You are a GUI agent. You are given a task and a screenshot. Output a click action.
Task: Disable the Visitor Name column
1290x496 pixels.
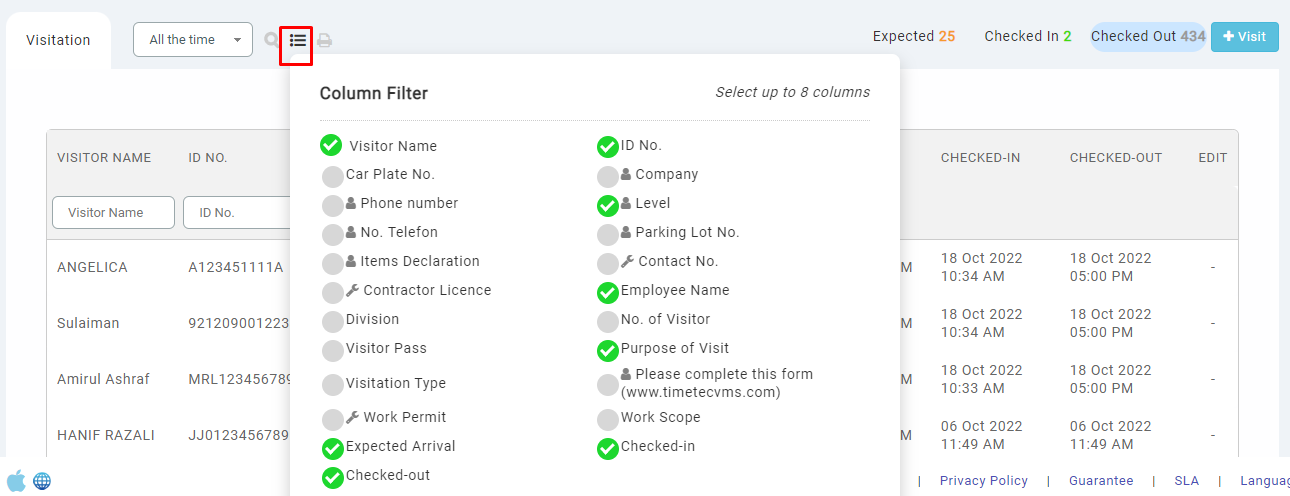331,146
